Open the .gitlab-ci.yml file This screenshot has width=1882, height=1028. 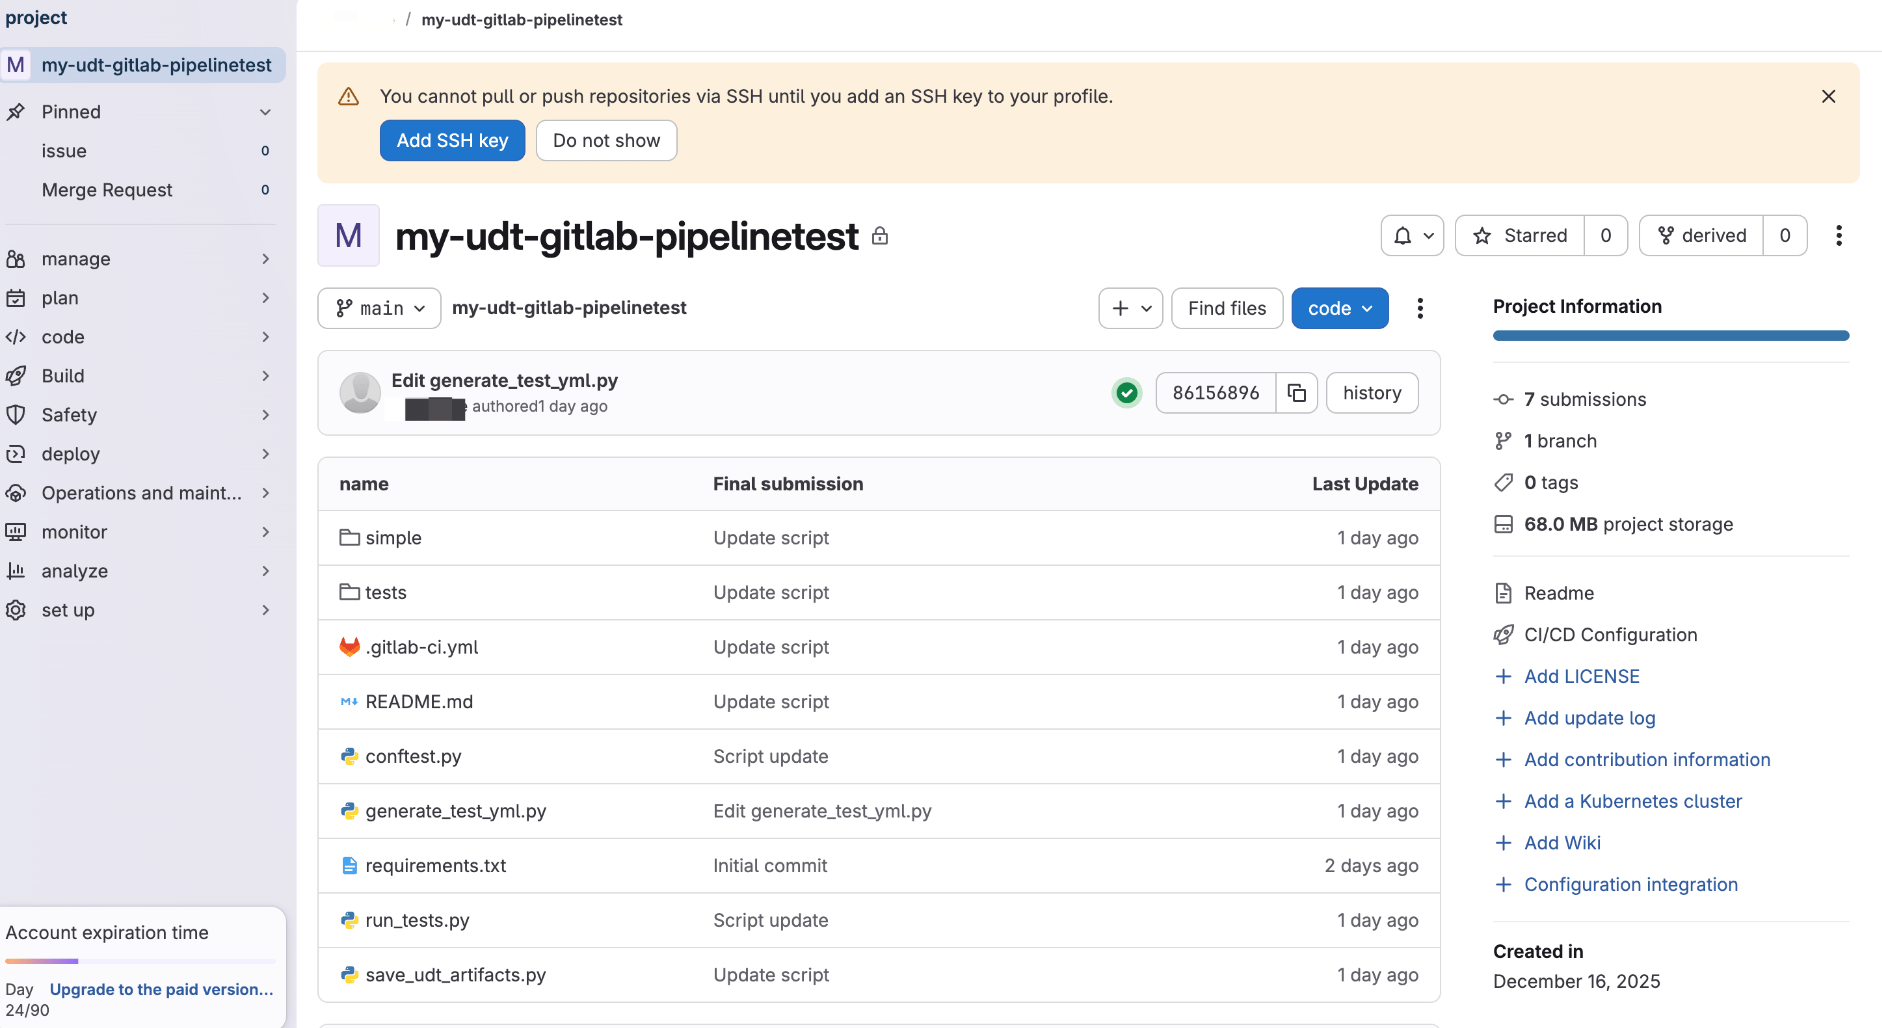(x=421, y=647)
